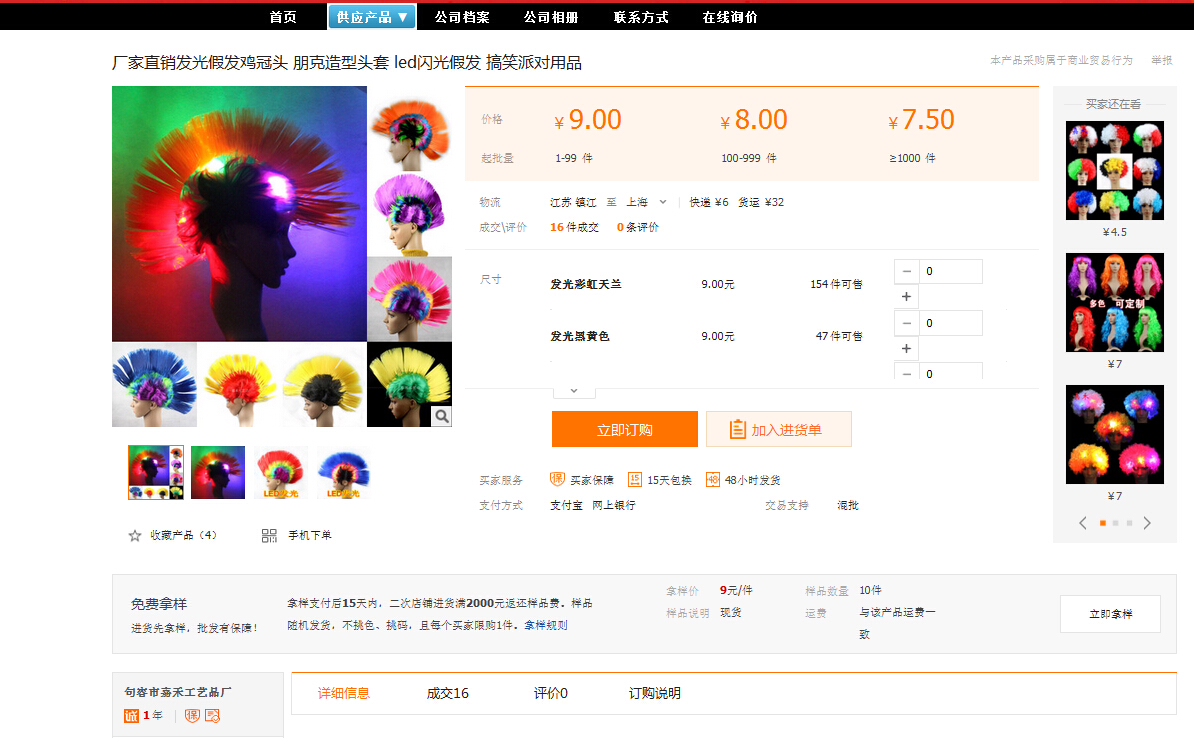The height and width of the screenshot is (738, 1194).
Task: Switch to the 订购说明 tab
Action: 654,693
